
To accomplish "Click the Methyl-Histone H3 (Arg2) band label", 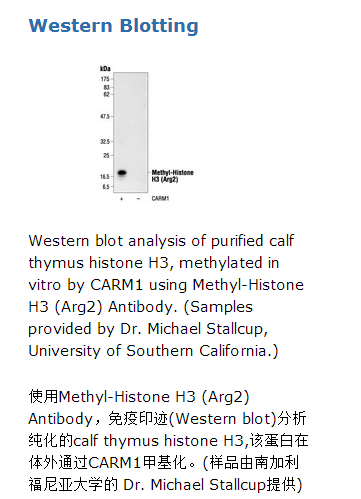I will click(172, 176).
